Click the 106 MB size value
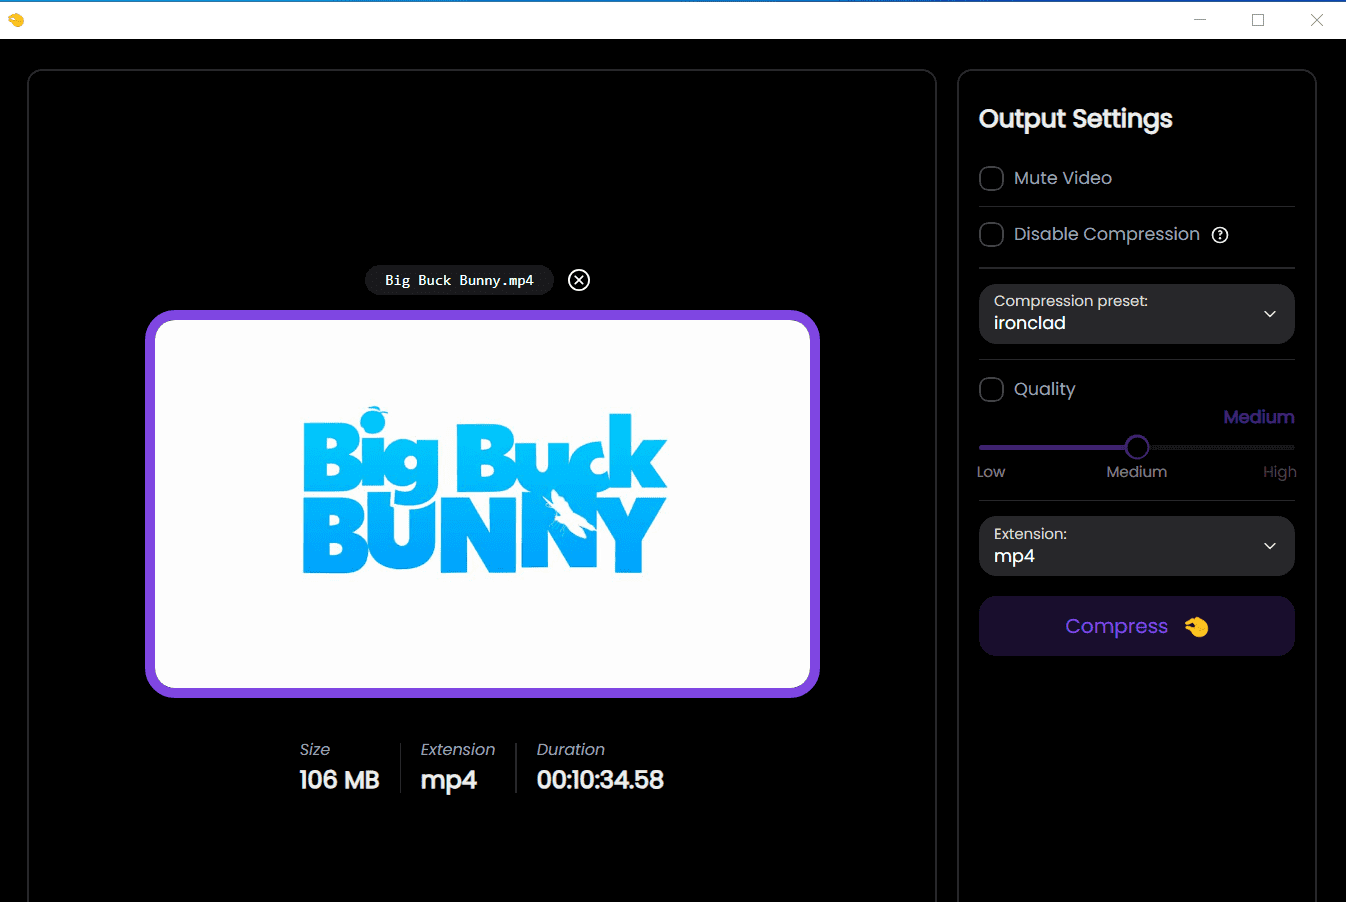The image size is (1346, 903). click(x=339, y=780)
